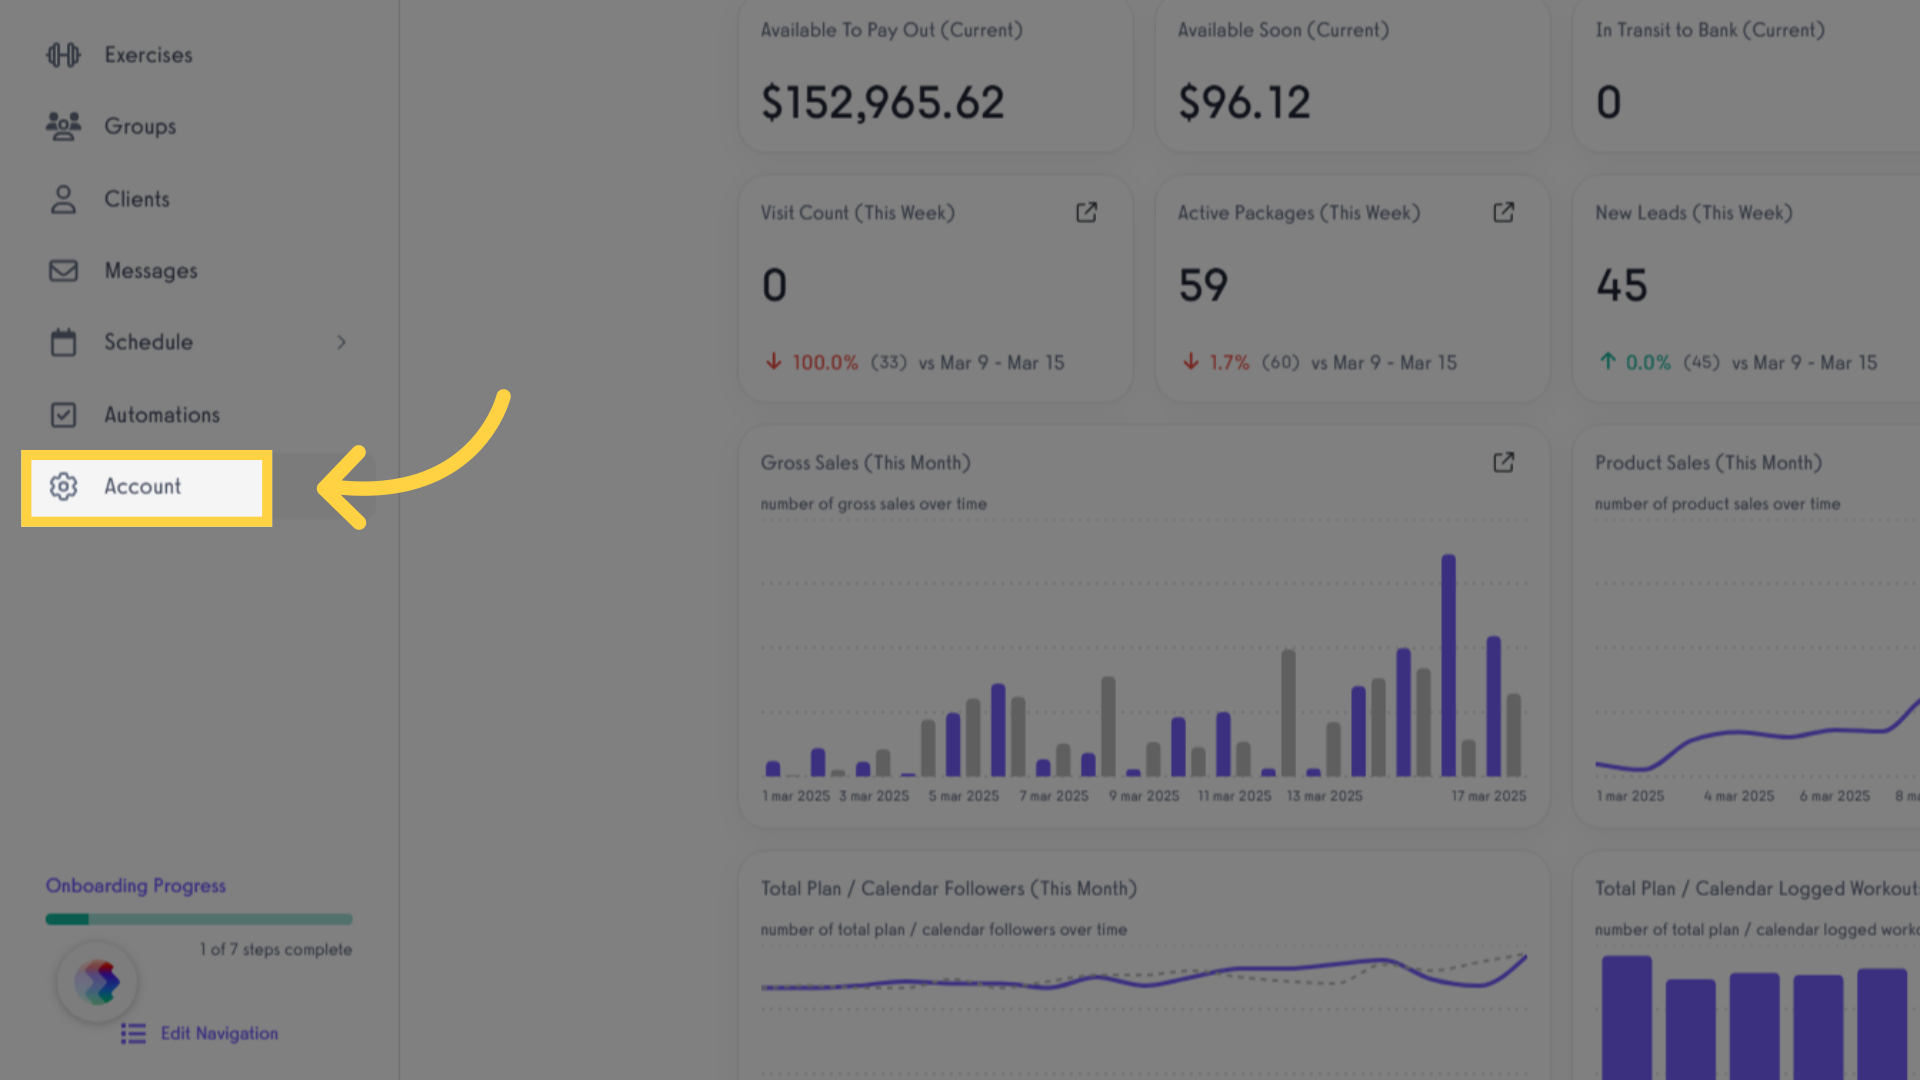Click the Account gear icon

tap(63, 487)
